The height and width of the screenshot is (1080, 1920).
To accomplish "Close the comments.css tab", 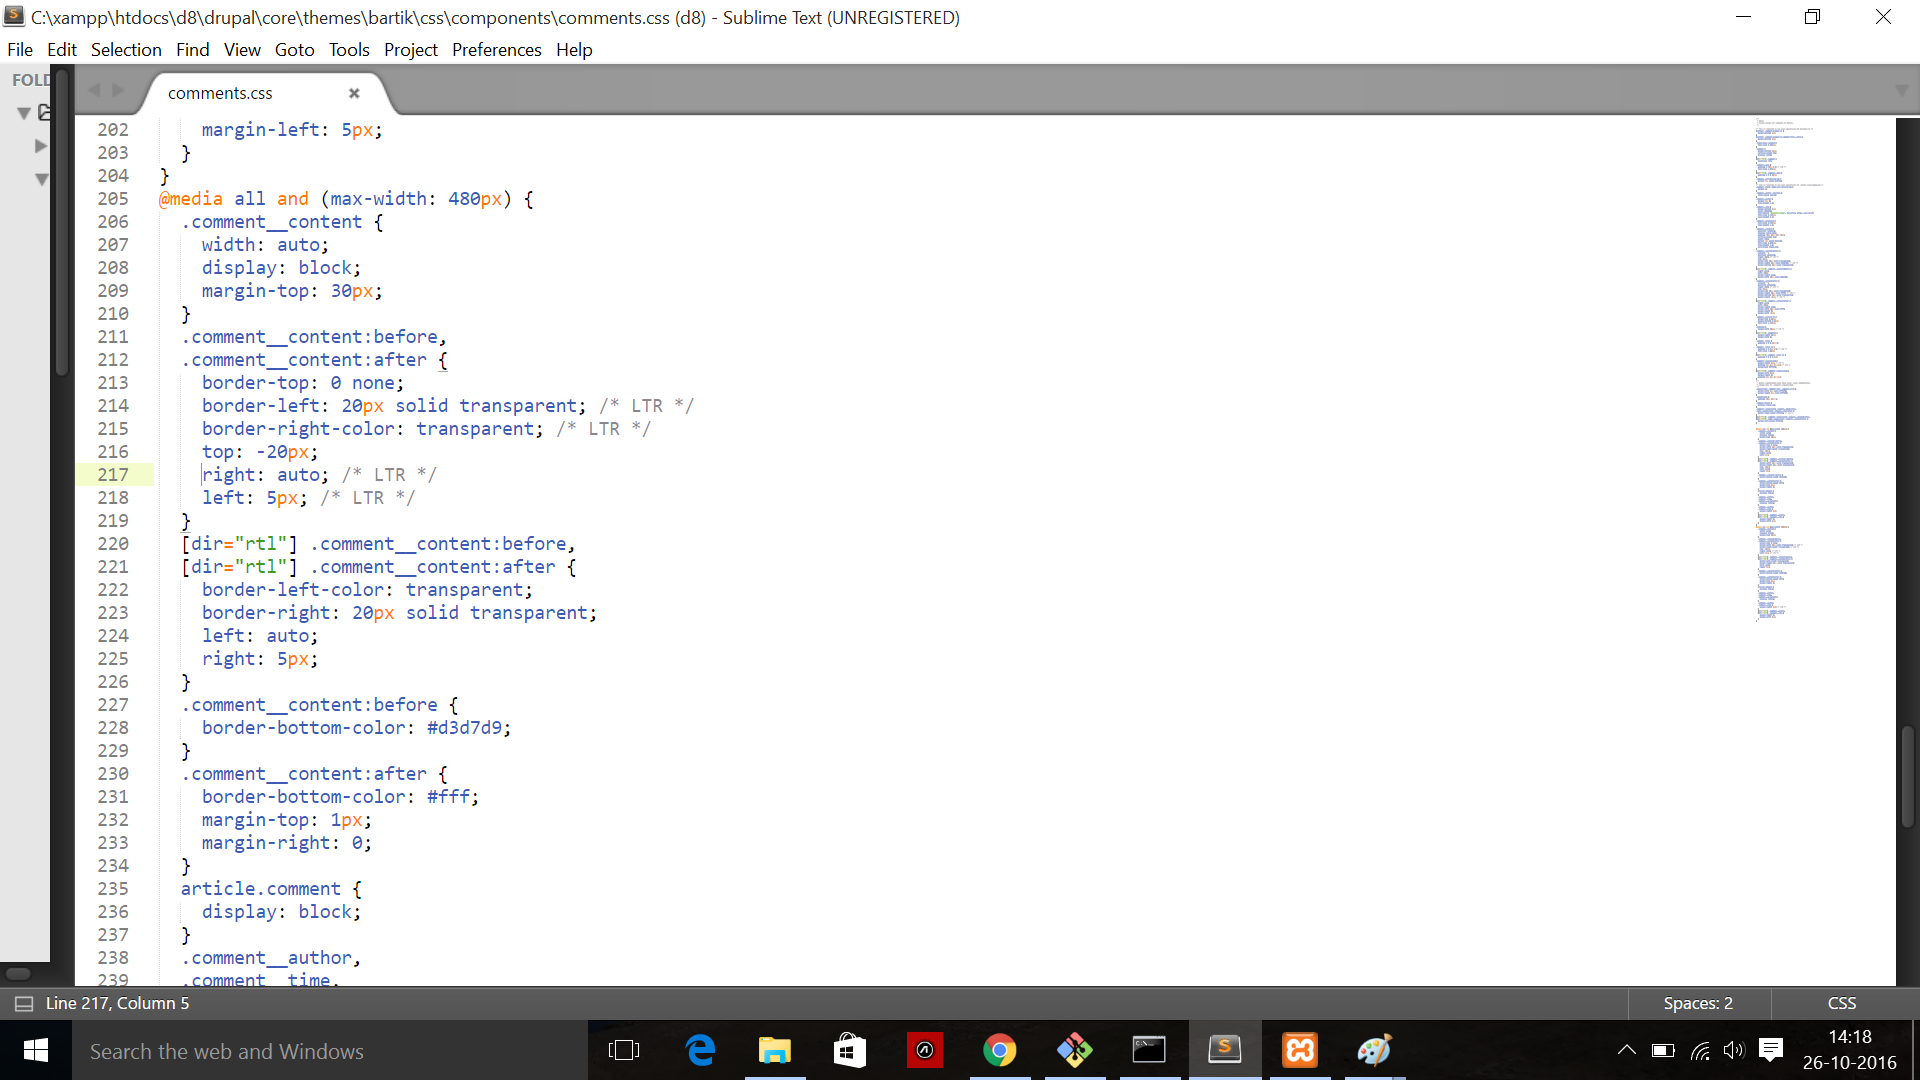I will tap(354, 93).
